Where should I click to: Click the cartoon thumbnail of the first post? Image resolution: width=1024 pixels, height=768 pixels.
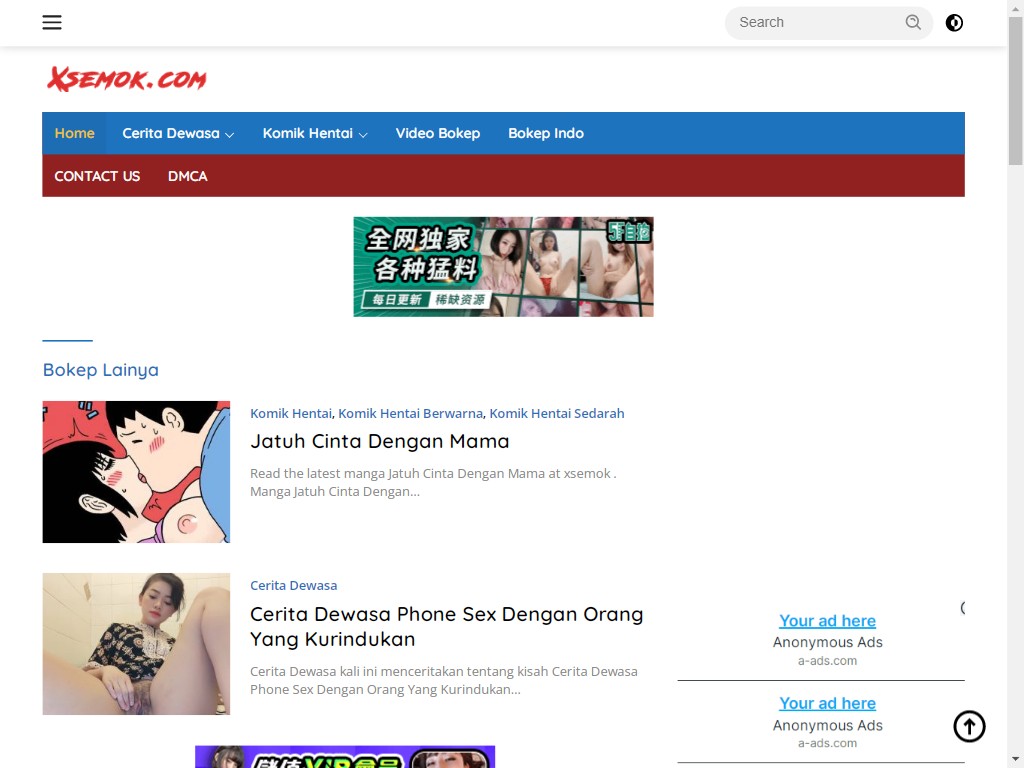(x=136, y=472)
